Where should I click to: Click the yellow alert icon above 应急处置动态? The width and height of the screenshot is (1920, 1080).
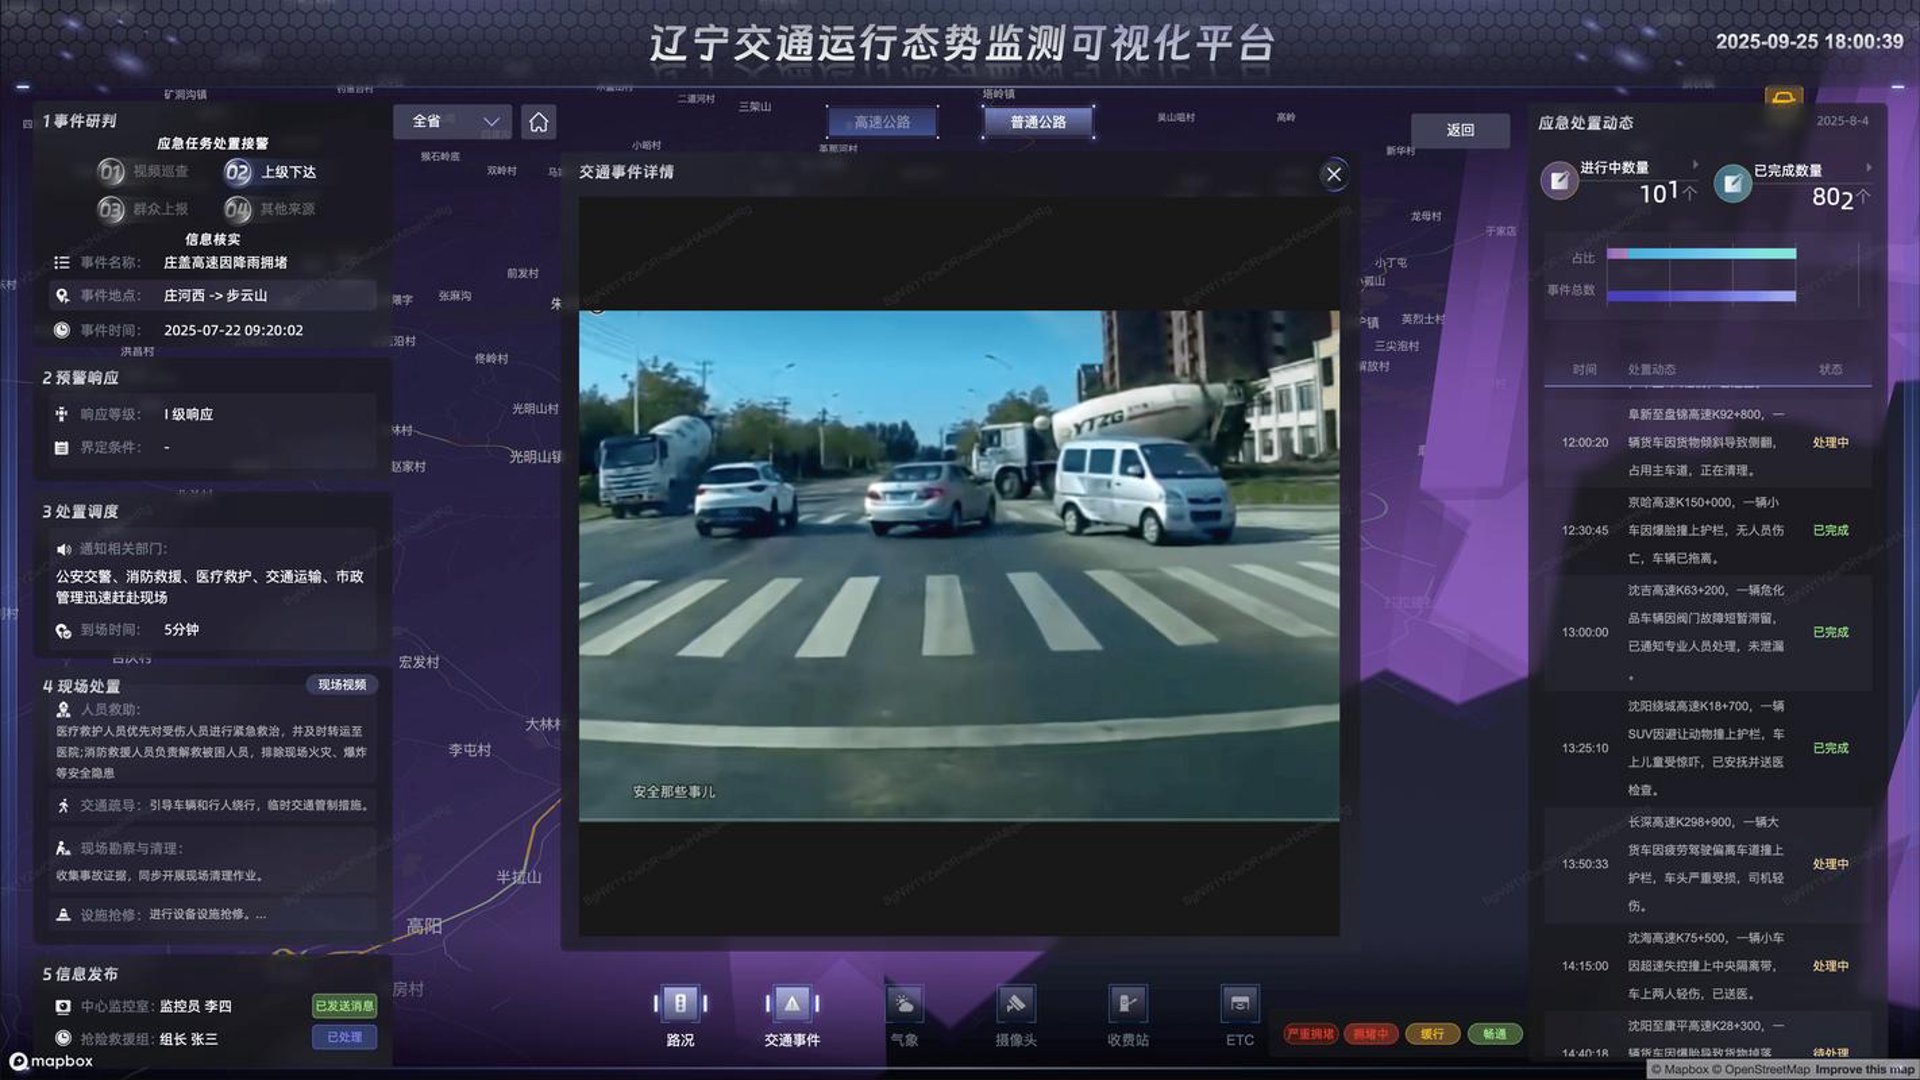click(x=1784, y=97)
